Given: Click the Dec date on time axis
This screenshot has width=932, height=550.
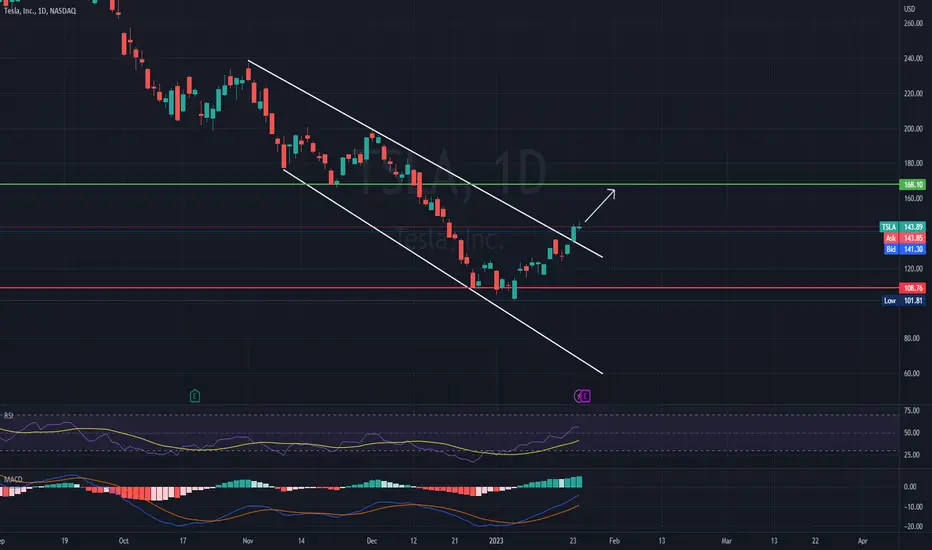Looking at the screenshot, I should pos(371,541).
